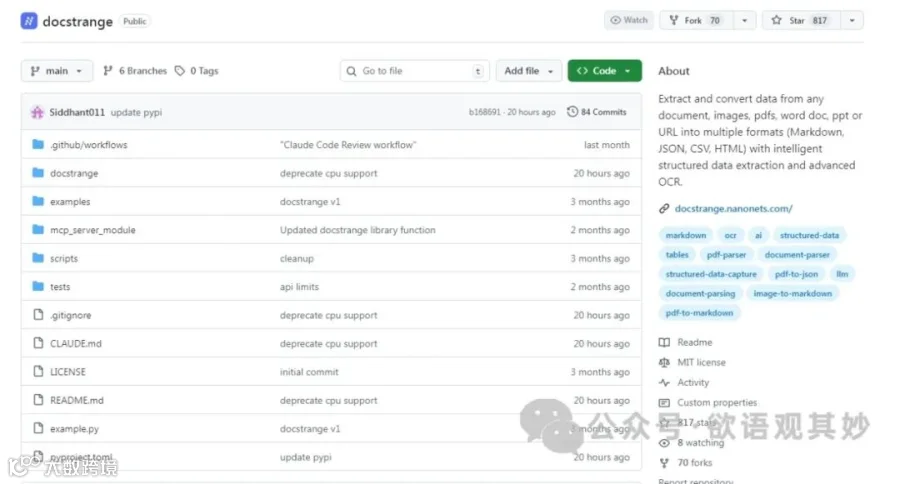Click the Fork button
Viewport: 900px width, 484px height.
coord(696,20)
